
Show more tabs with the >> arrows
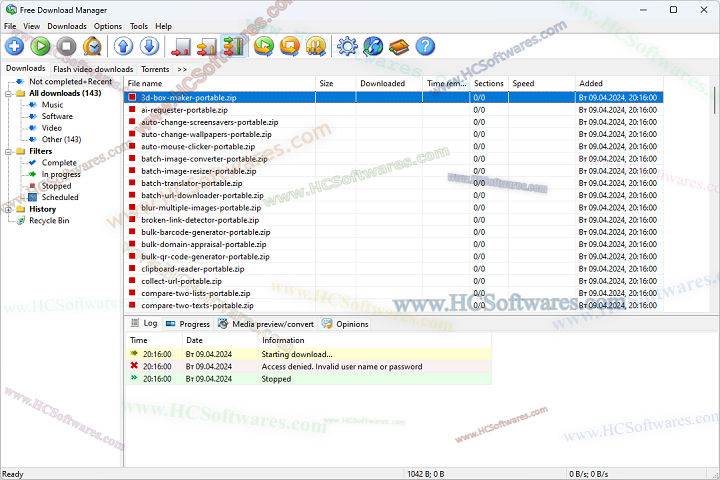click(182, 69)
